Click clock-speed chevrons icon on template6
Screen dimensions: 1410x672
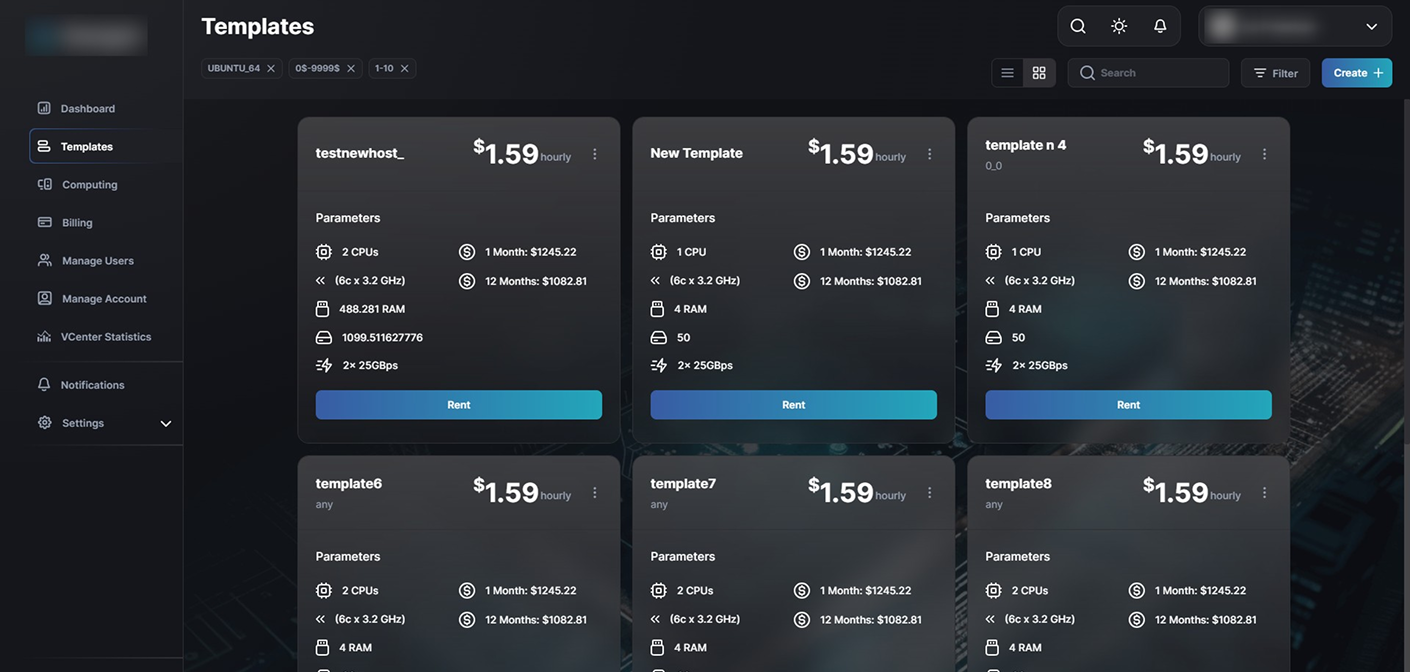321,620
